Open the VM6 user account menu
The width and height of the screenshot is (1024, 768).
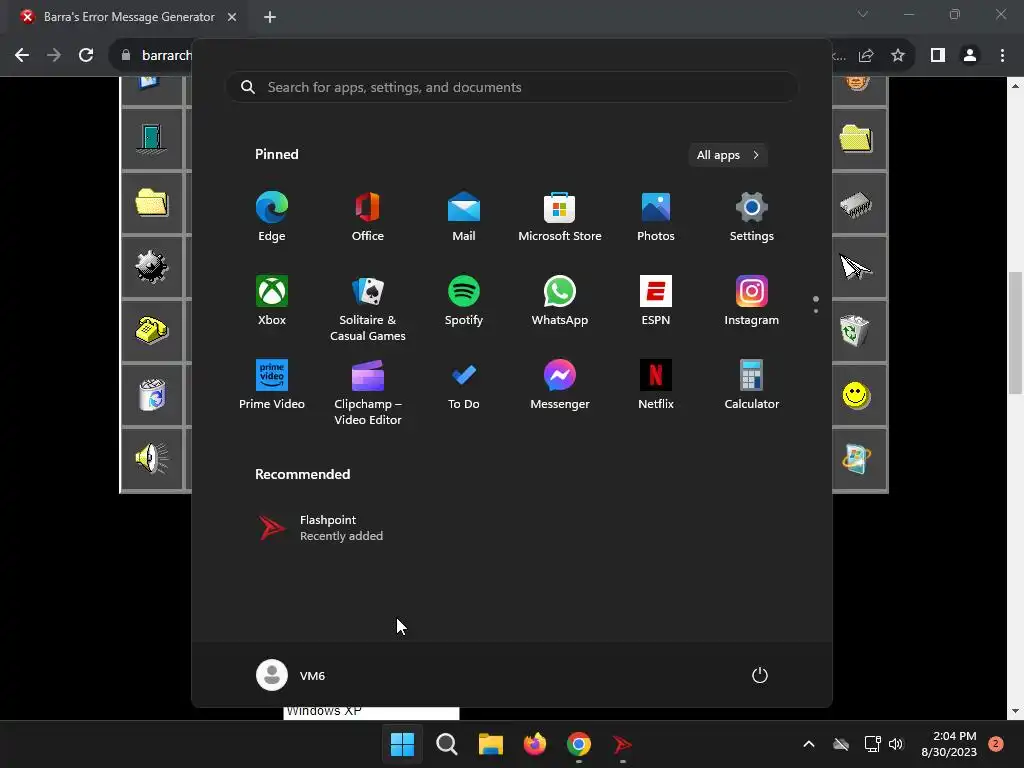pos(291,675)
